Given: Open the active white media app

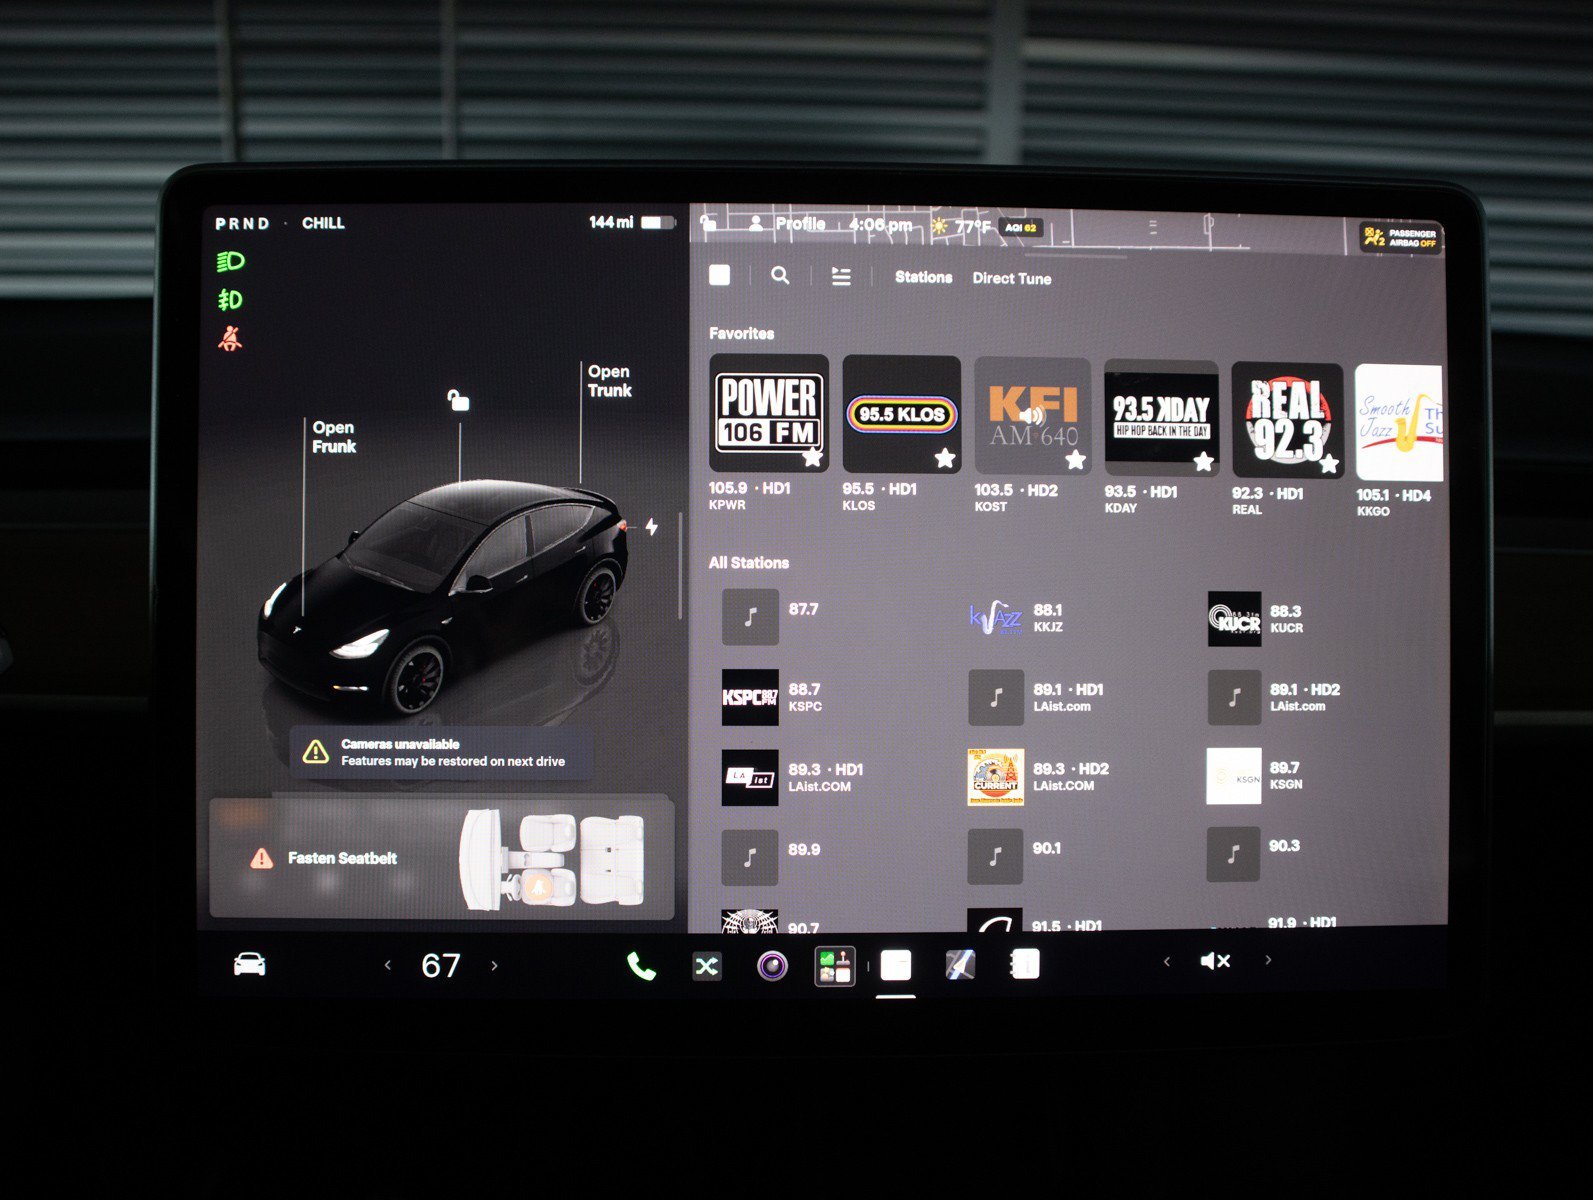Looking at the screenshot, I should tap(896, 965).
